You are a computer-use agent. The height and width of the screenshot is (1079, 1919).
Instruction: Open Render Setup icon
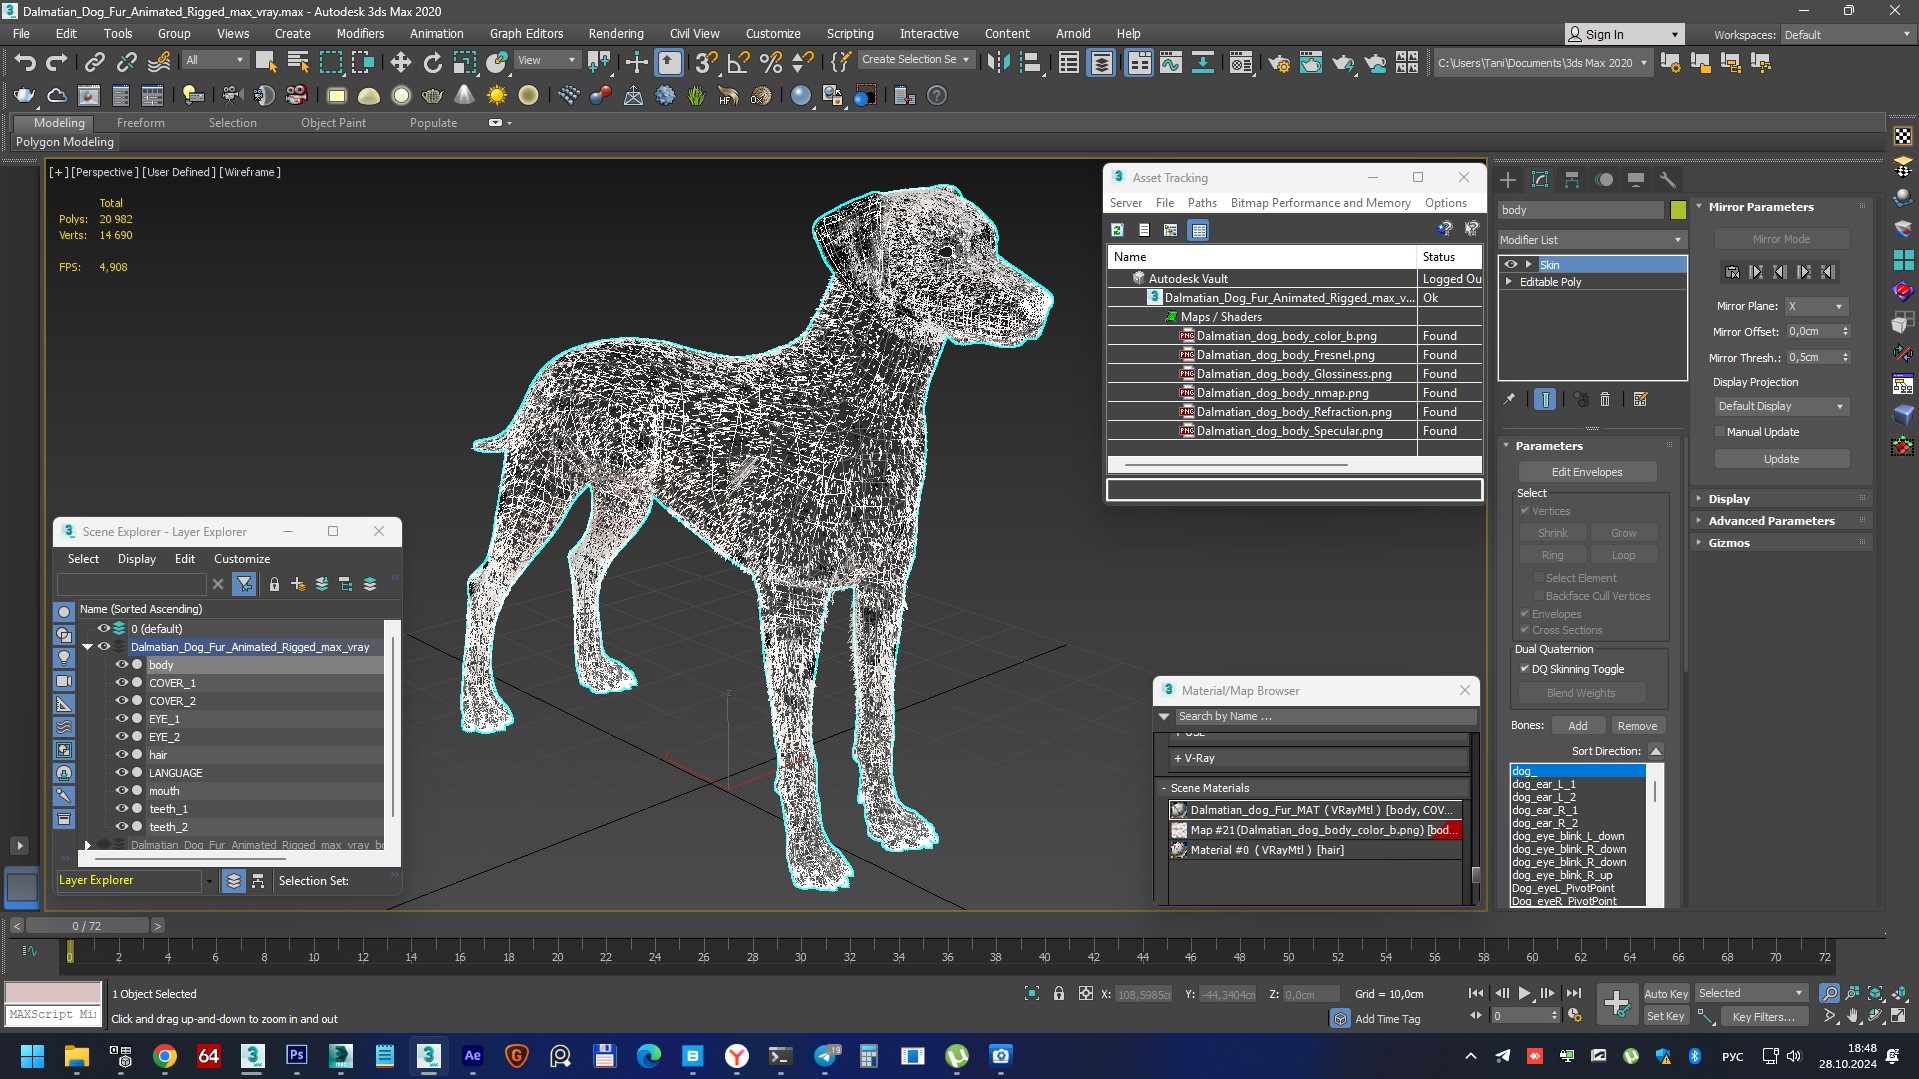click(1278, 63)
